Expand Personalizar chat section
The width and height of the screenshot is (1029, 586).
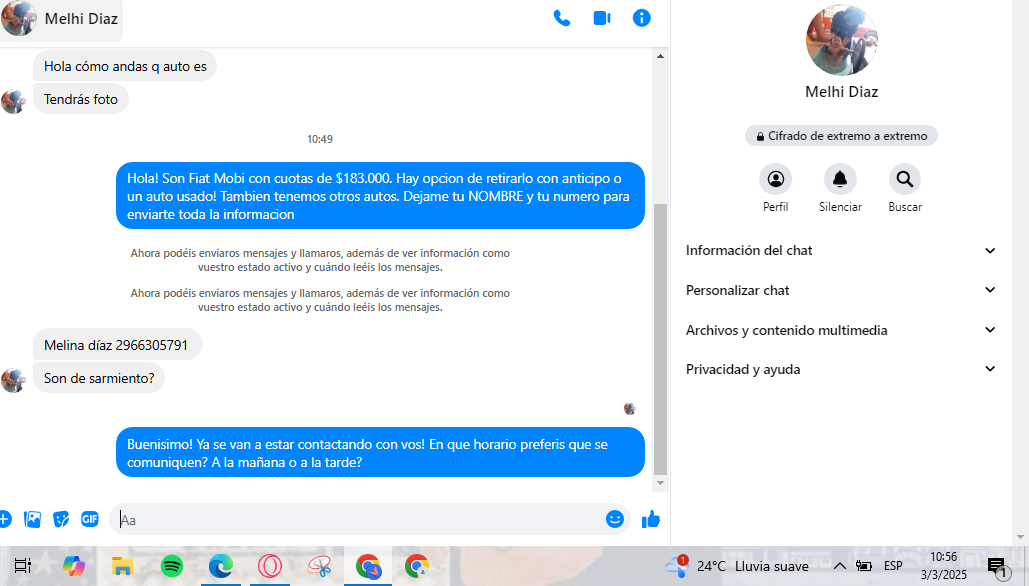click(x=840, y=290)
